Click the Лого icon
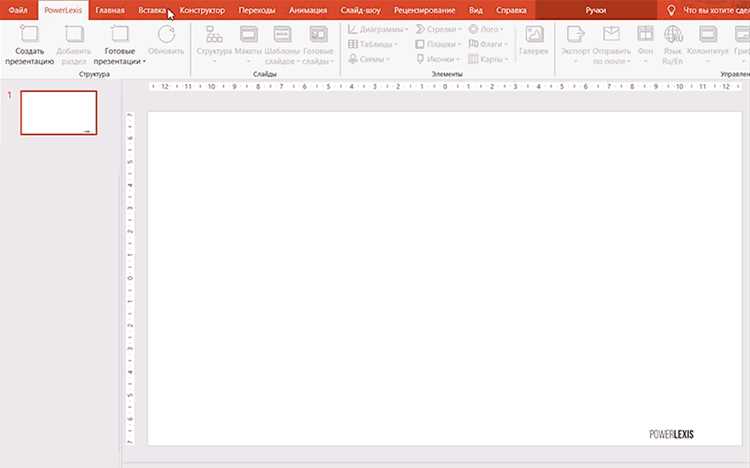 [x=473, y=29]
